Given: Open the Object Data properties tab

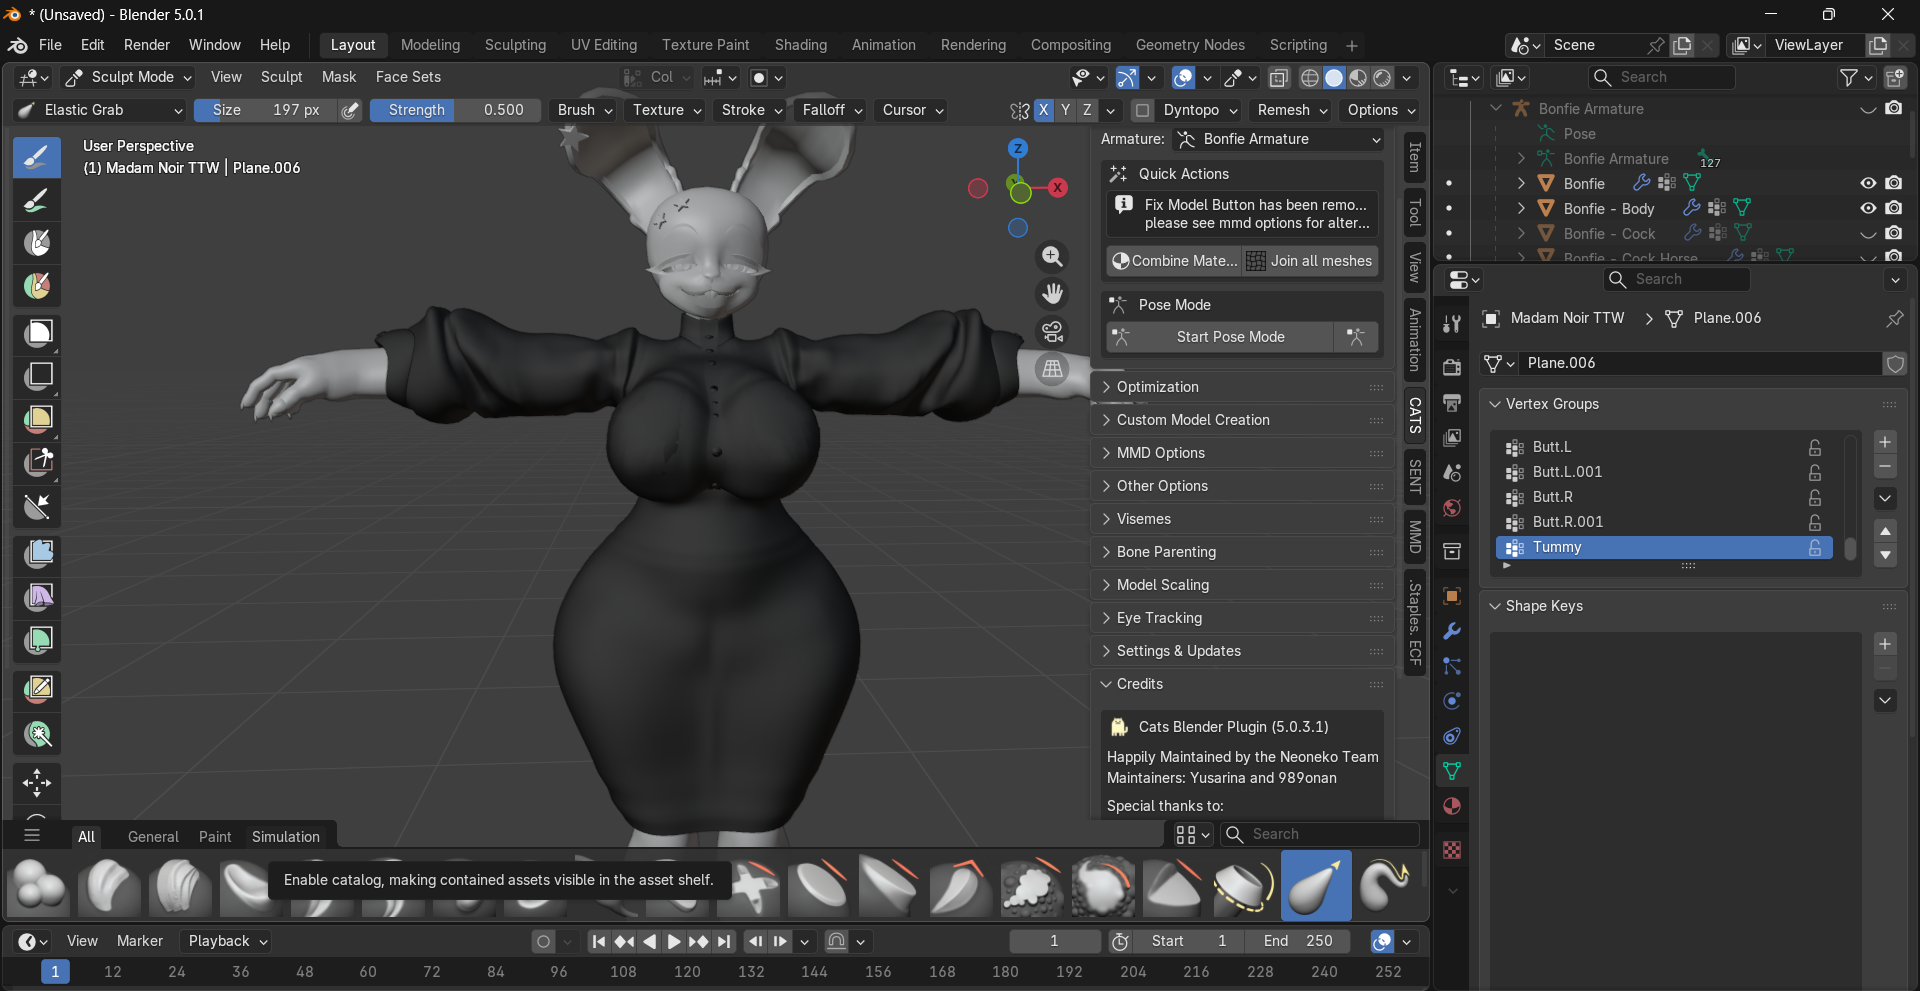Looking at the screenshot, I should 1452,771.
